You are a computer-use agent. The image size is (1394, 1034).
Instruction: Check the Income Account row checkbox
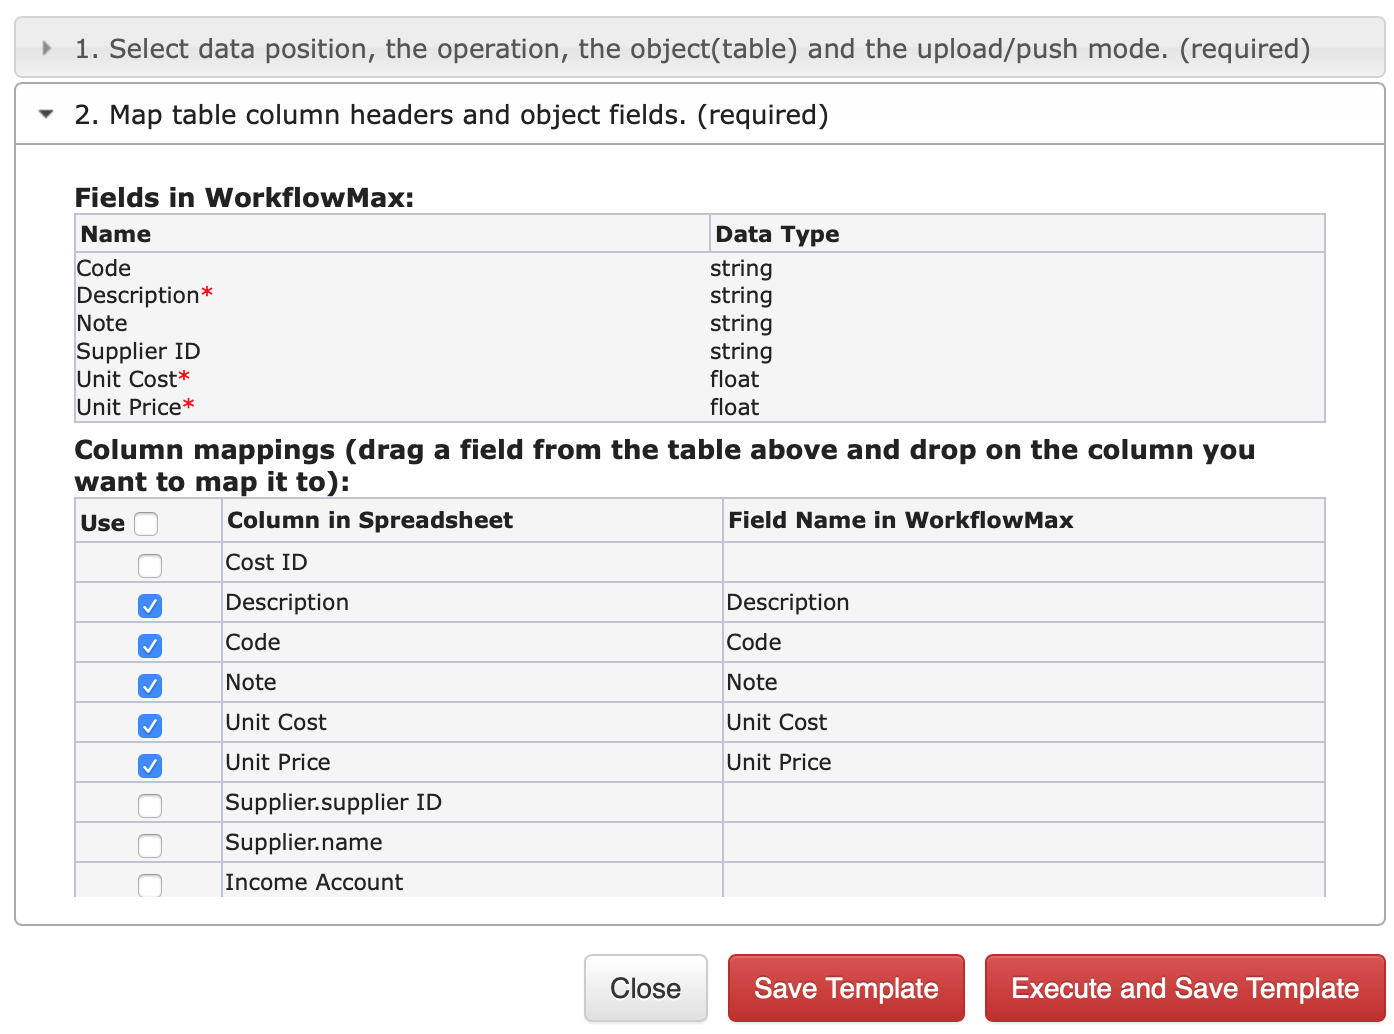pyautogui.click(x=150, y=885)
